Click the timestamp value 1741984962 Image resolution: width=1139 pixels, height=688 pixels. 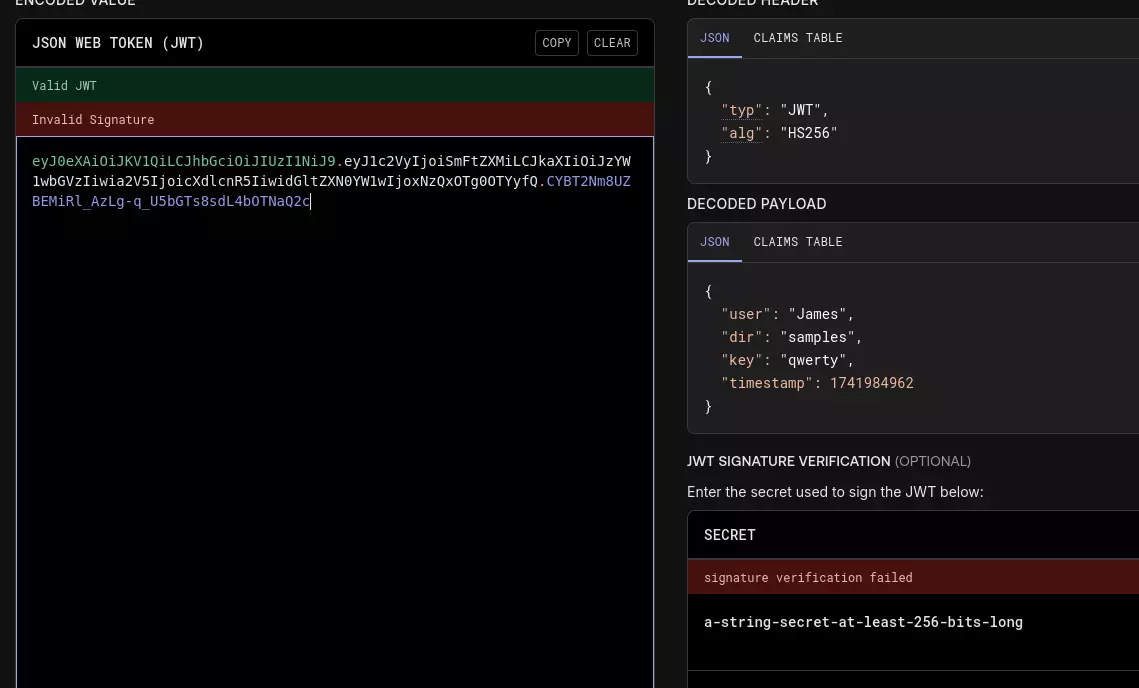tap(871, 383)
